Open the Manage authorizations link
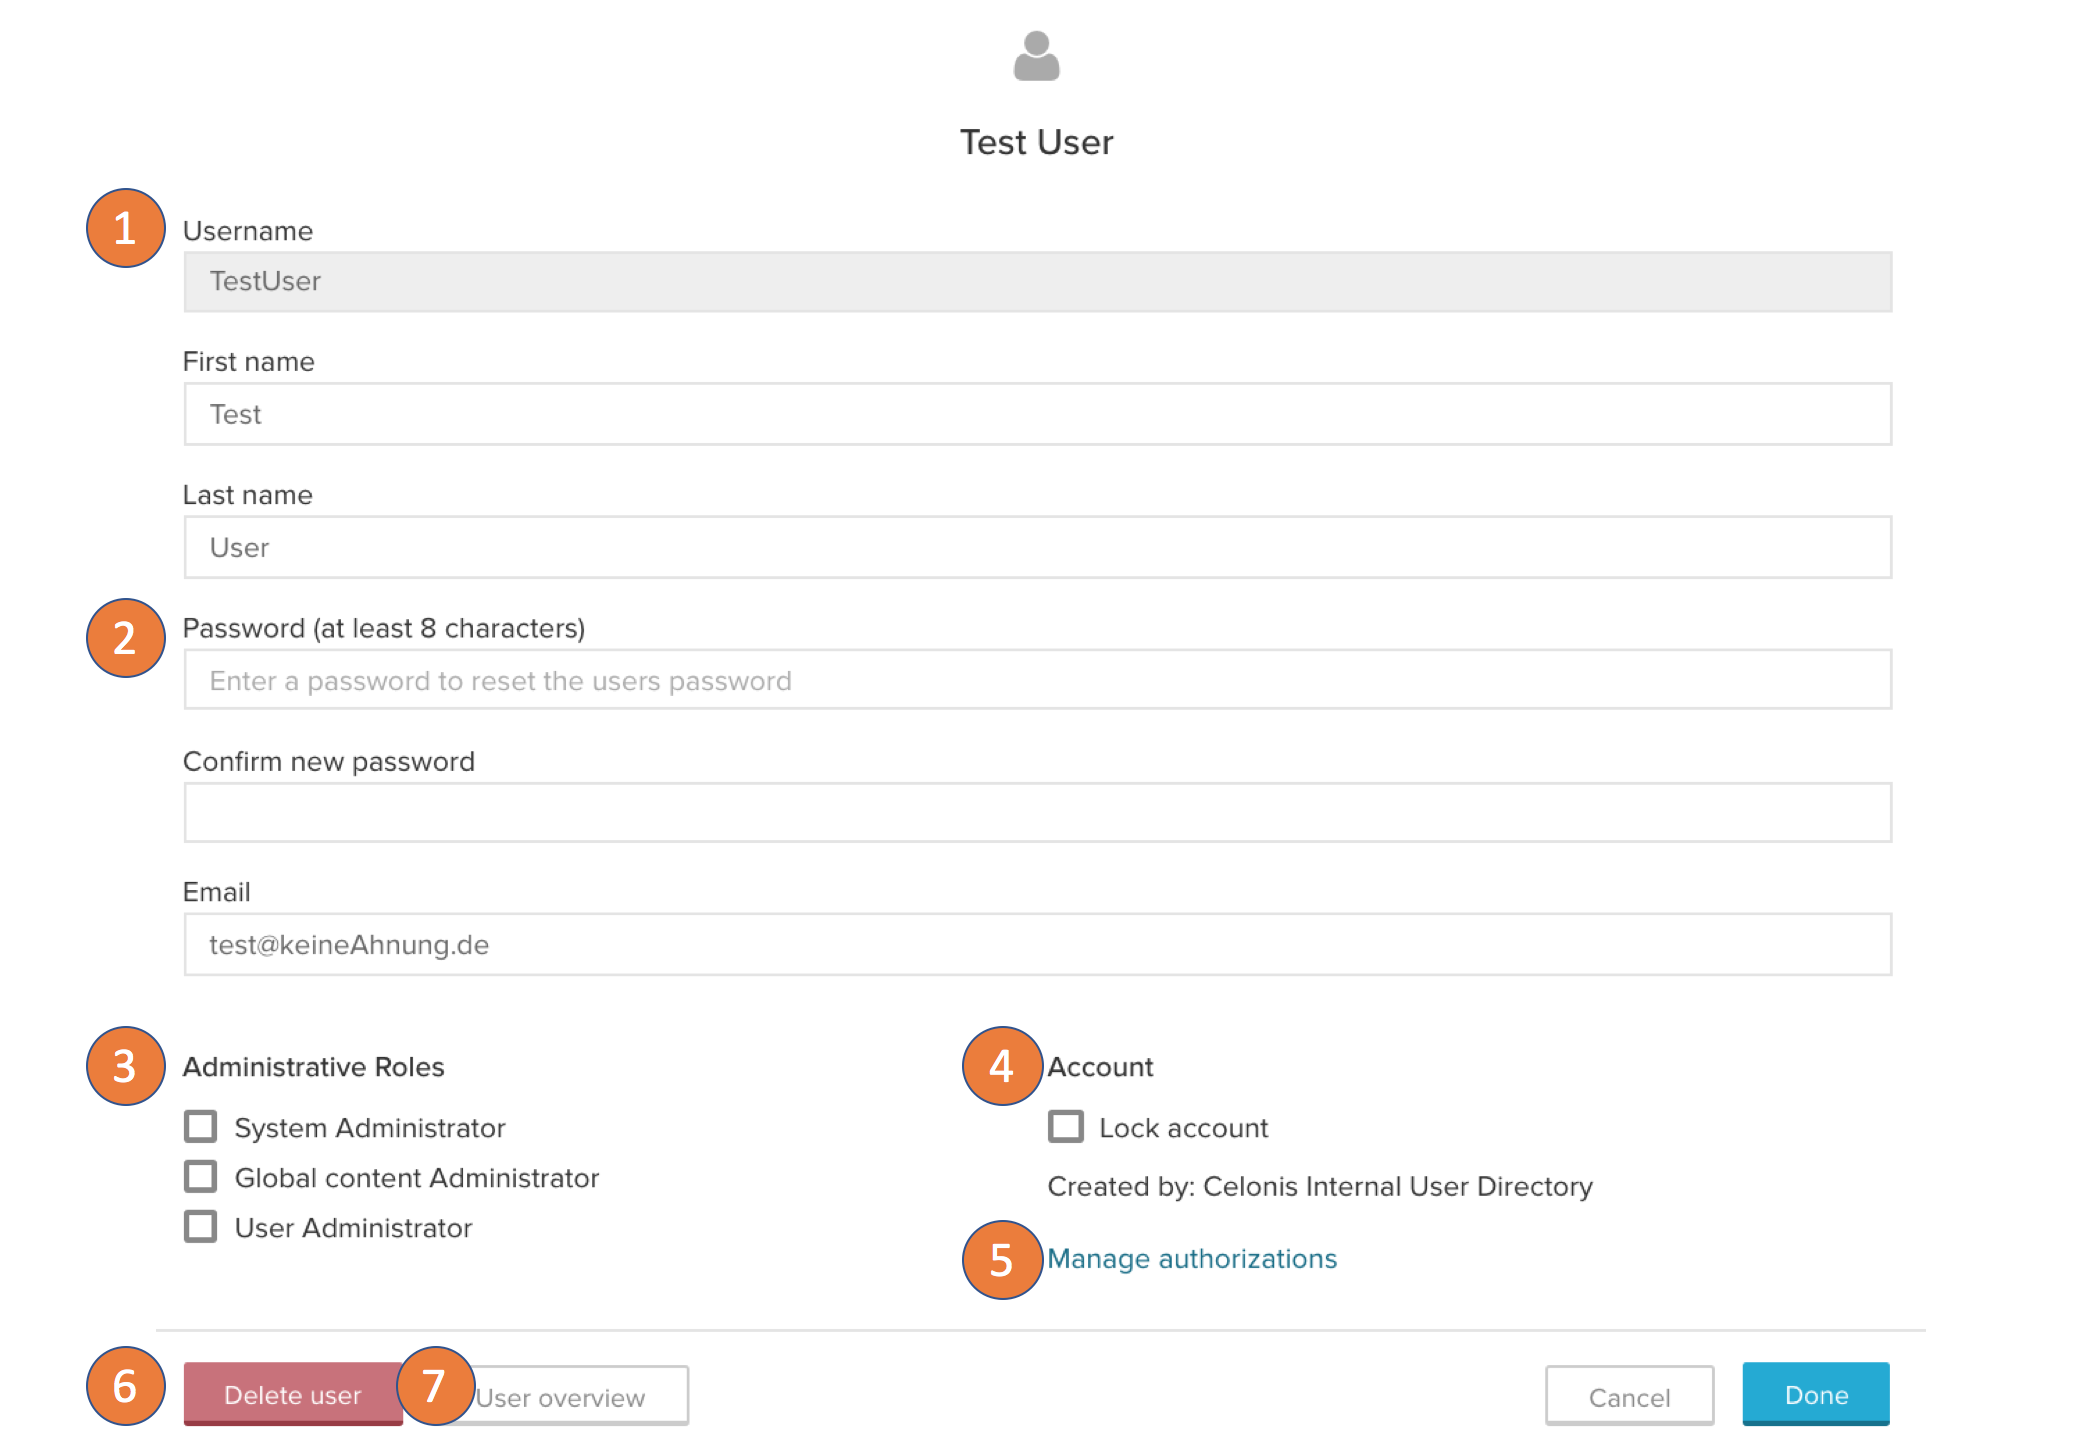 [x=1192, y=1259]
